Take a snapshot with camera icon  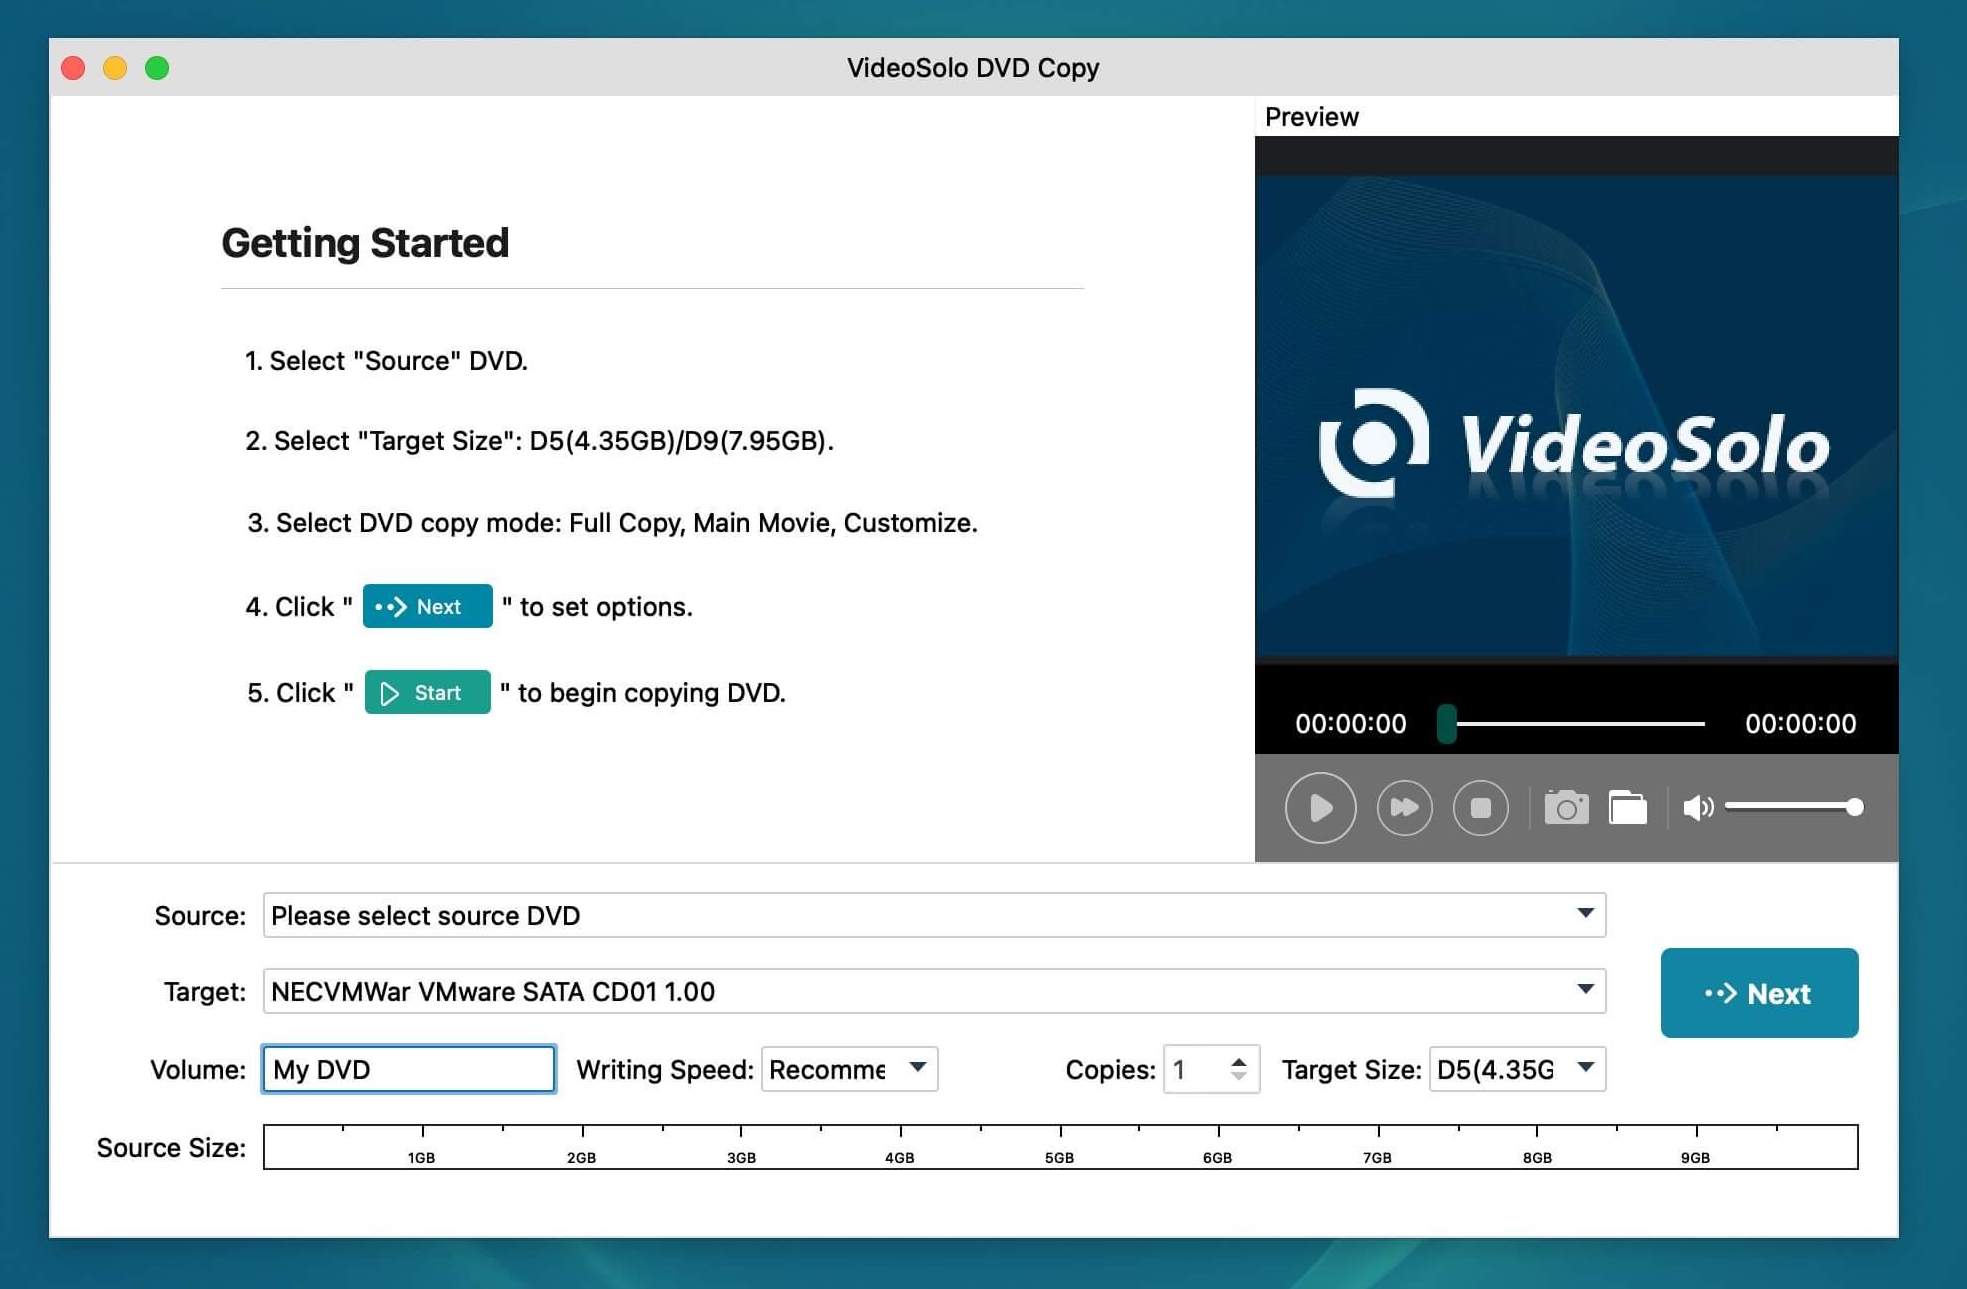coord(1566,807)
